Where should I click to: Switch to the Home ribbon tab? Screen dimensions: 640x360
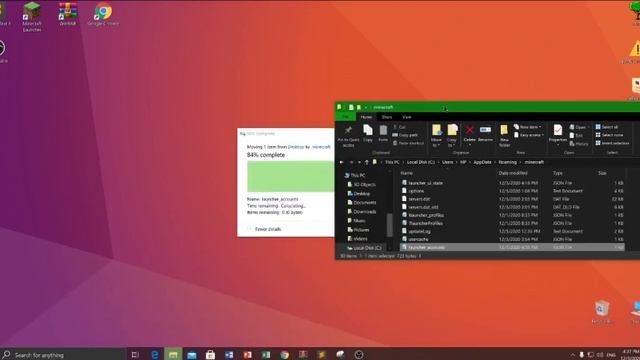[x=366, y=117]
